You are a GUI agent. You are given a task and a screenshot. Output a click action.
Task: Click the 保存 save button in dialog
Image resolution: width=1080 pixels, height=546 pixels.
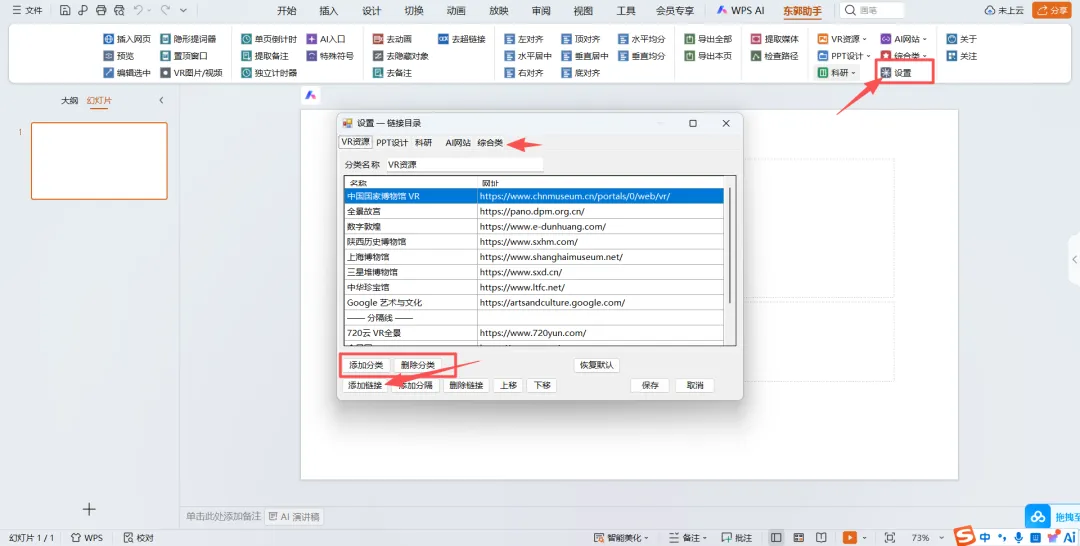click(650, 386)
